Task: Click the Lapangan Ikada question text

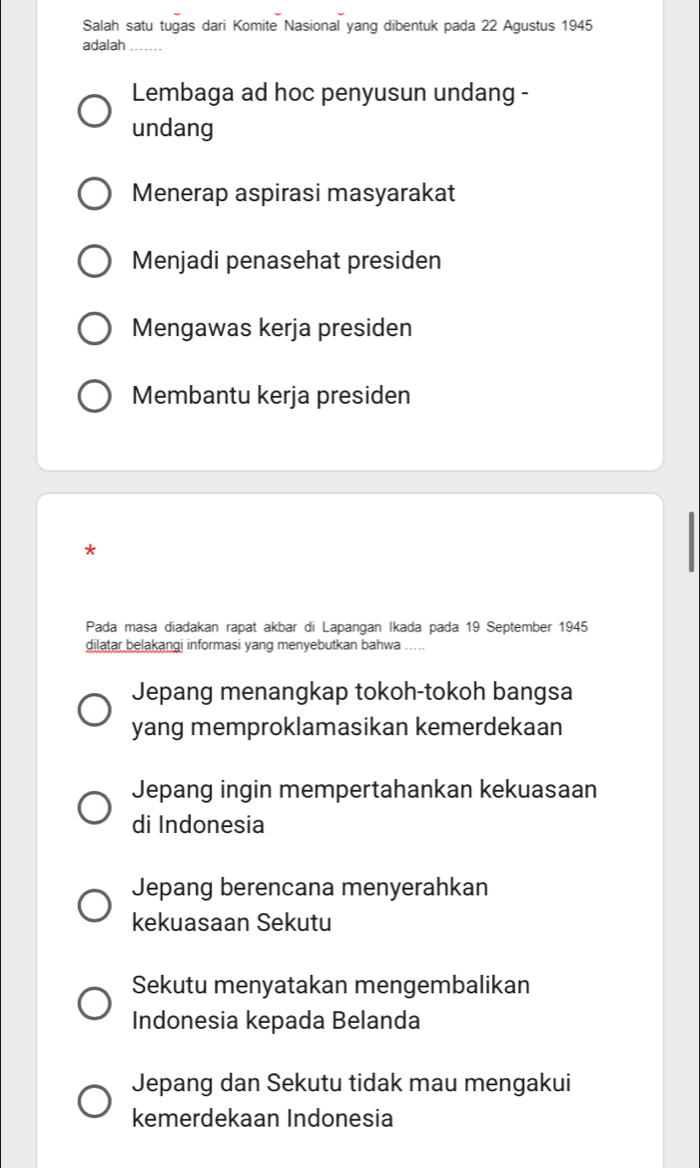Action: click(x=337, y=636)
